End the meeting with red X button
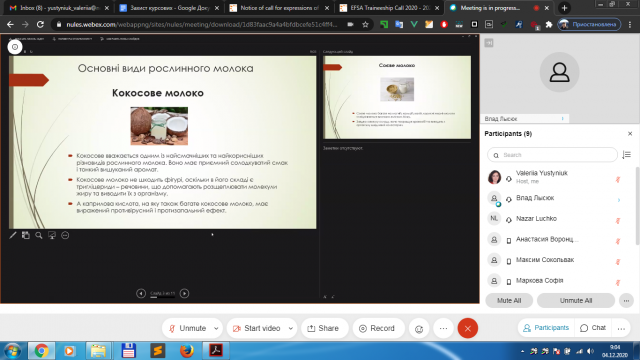The width and height of the screenshot is (640, 360). click(468, 329)
